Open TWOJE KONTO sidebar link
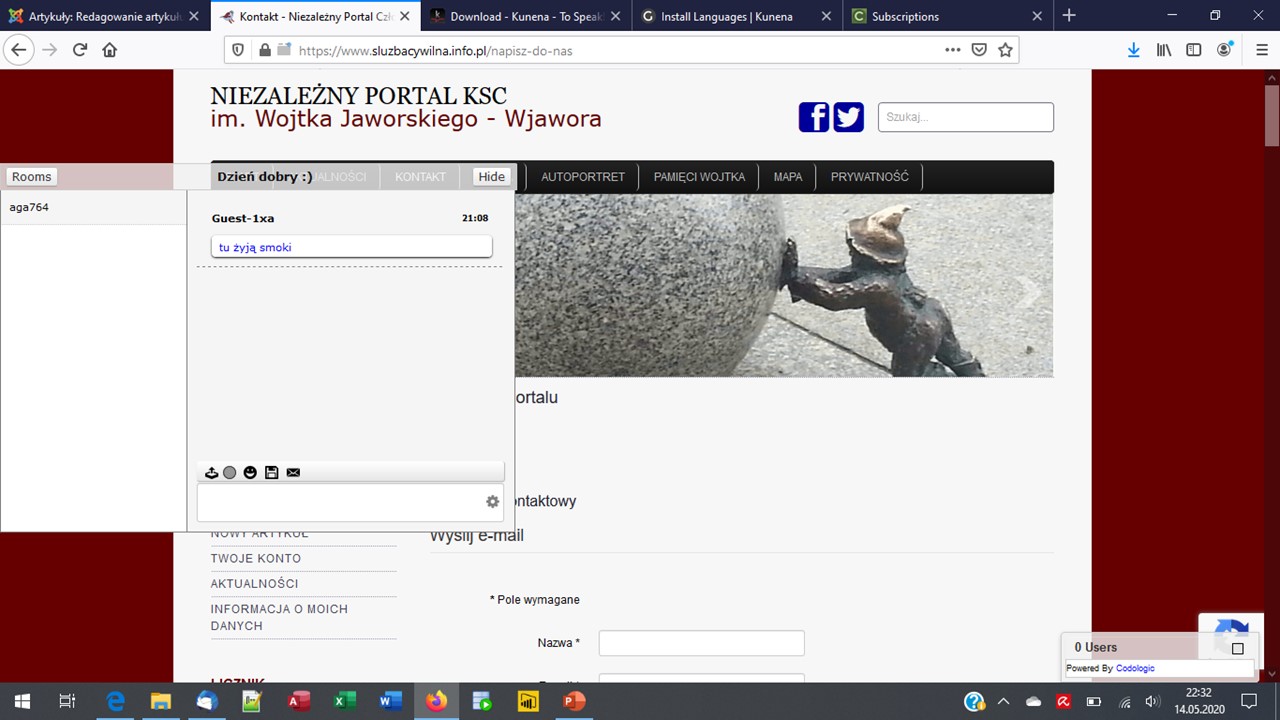The image size is (1280, 720). click(256, 559)
